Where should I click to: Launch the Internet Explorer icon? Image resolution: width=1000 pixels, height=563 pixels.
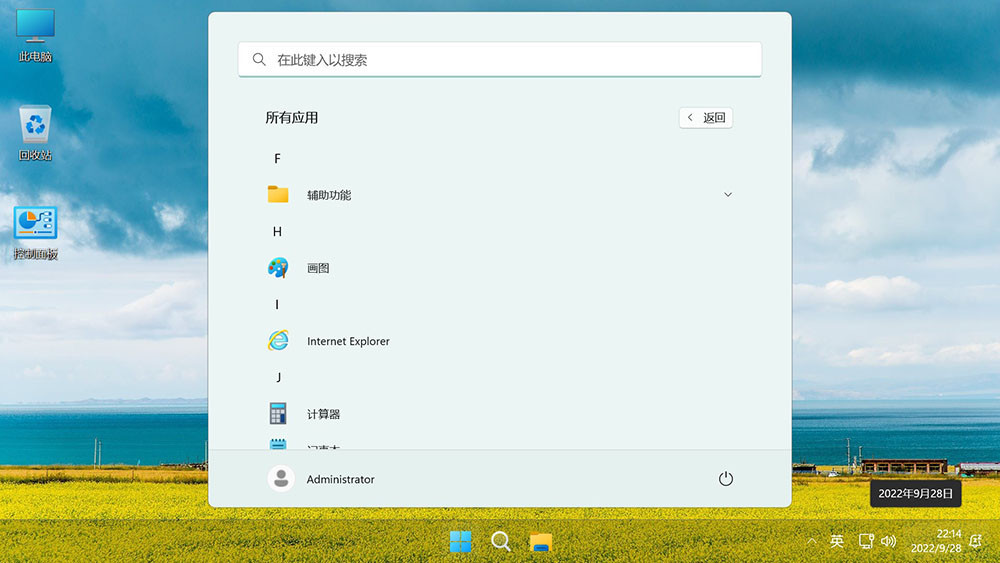278,340
